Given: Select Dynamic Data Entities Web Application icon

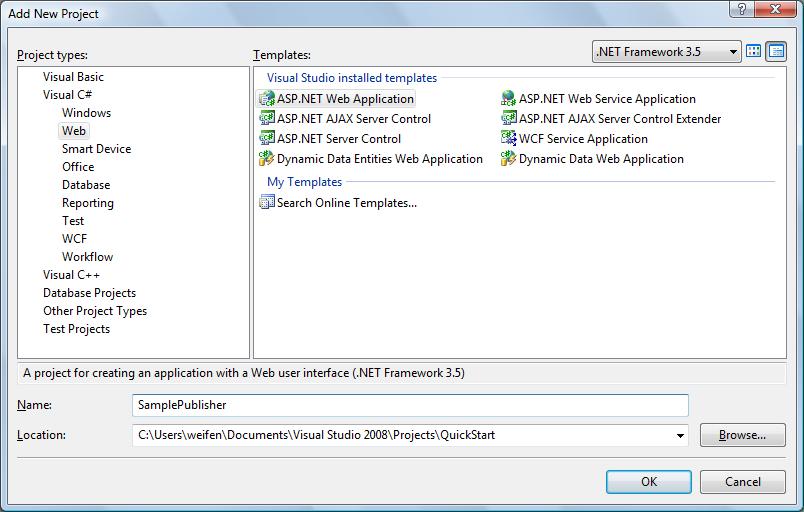Looking at the screenshot, I should point(267,159).
